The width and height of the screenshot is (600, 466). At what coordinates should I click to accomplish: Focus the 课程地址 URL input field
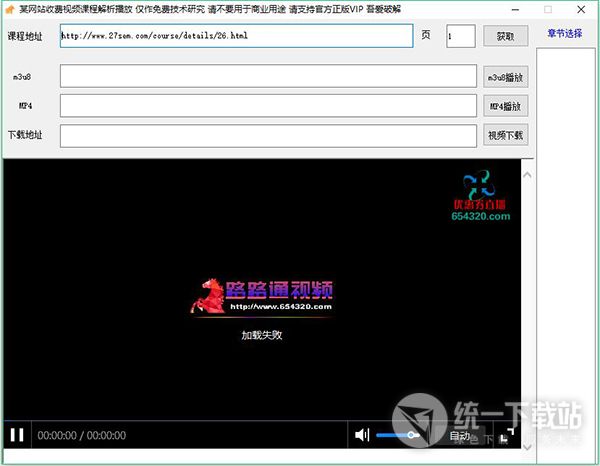tap(235, 36)
